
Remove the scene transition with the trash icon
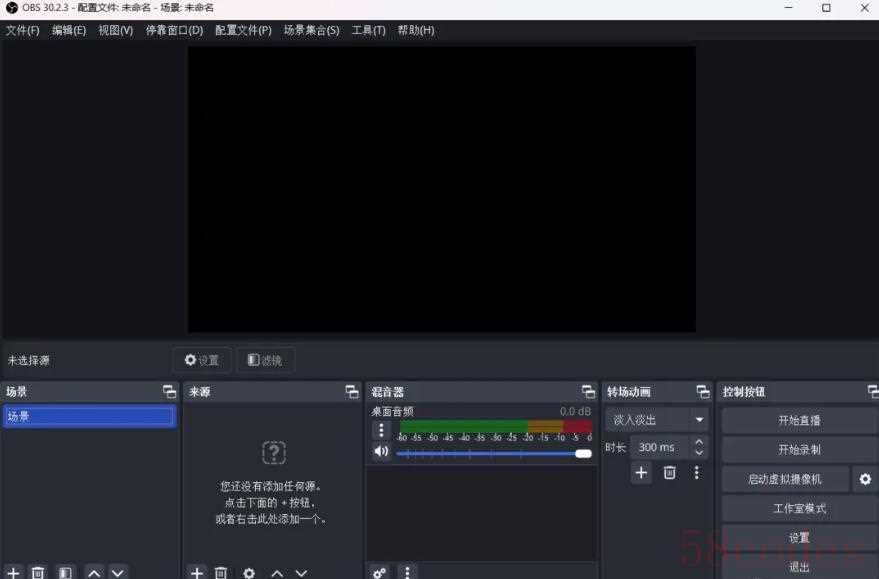coord(670,473)
